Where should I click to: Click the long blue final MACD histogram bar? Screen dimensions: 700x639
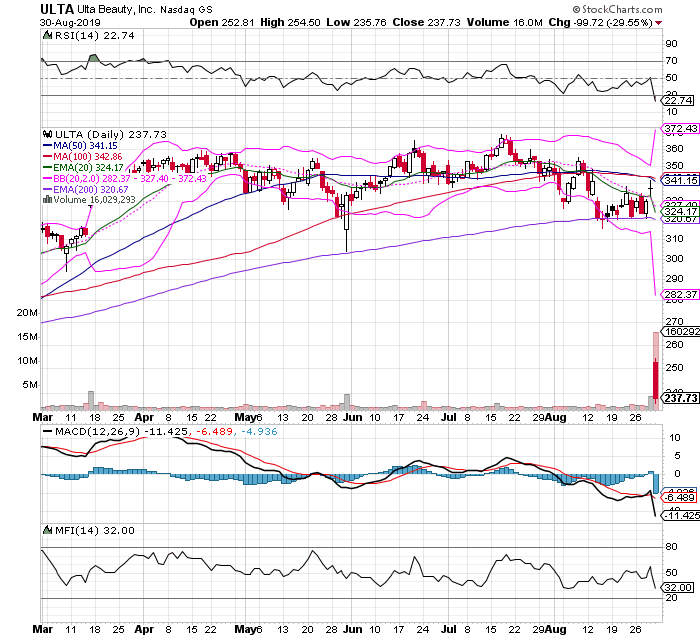tap(656, 484)
